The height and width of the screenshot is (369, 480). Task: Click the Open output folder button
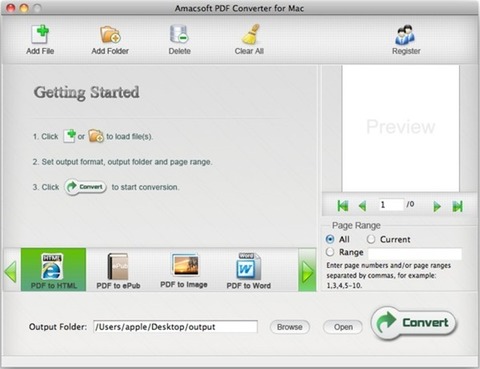click(x=343, y=327)
